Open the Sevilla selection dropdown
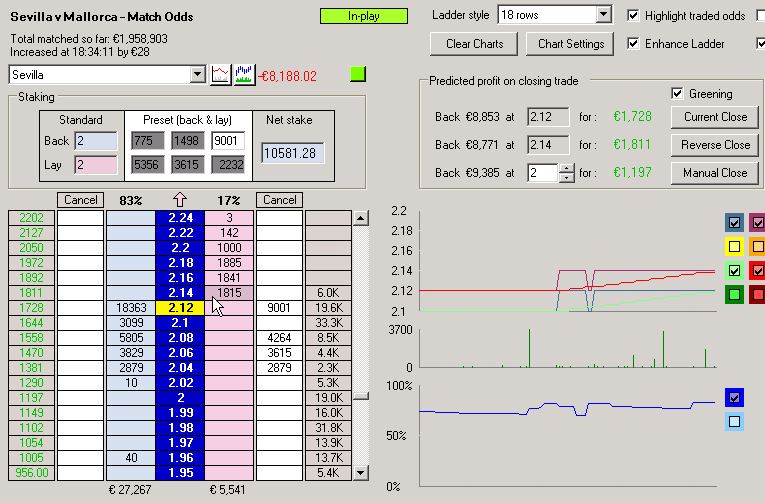Image resolution: width=765 pixels, height=503 pixels. (x=196, y=75)
